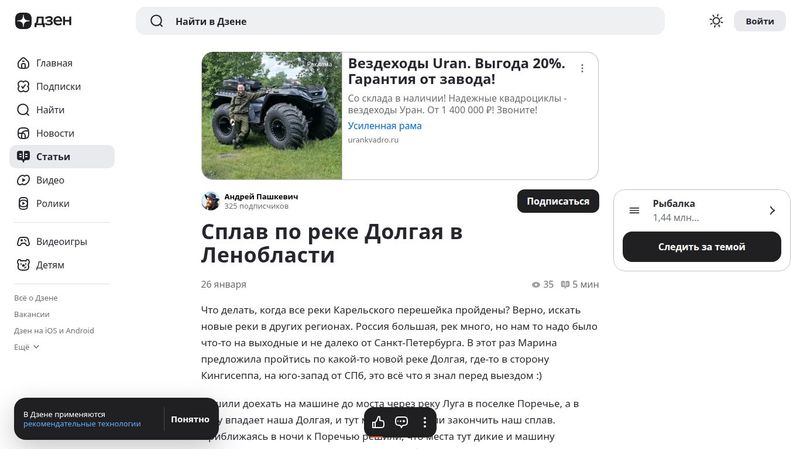Toggle the light/dark theme sun icon
This screenshot has width=800, height=449.
[x=716, y=21]
